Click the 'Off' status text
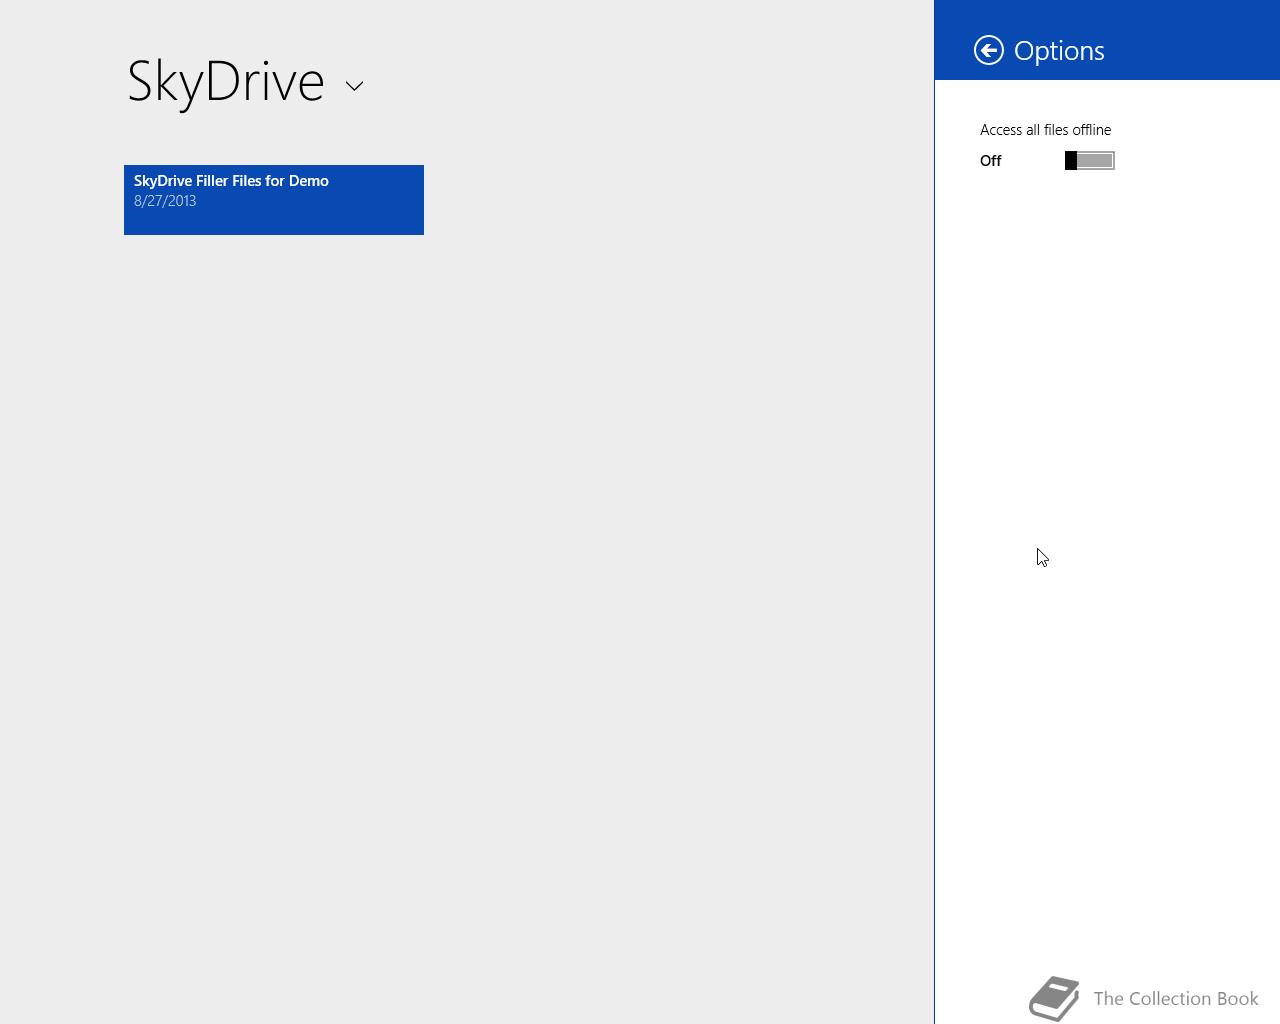1280x1024 pixels. click(x=990, y=161)
